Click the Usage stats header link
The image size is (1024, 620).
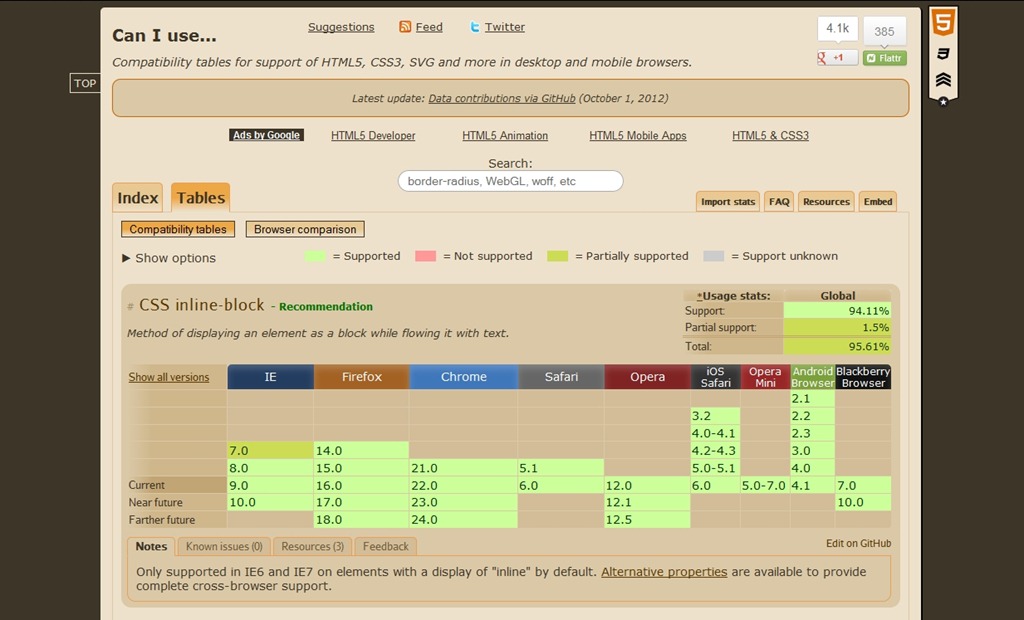733,296
